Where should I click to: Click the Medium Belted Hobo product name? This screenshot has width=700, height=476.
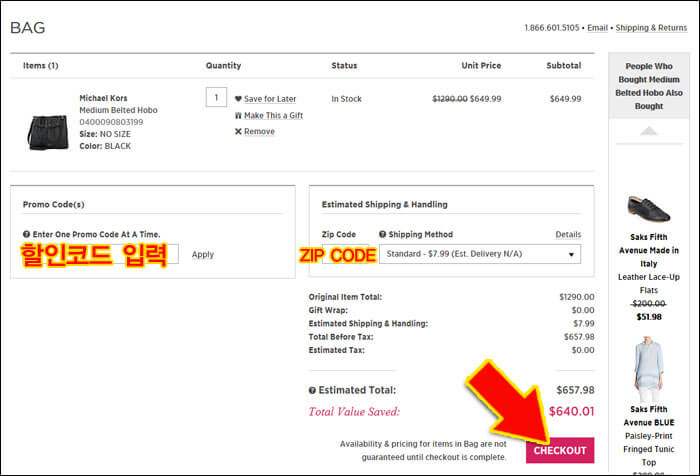[118, 110]
